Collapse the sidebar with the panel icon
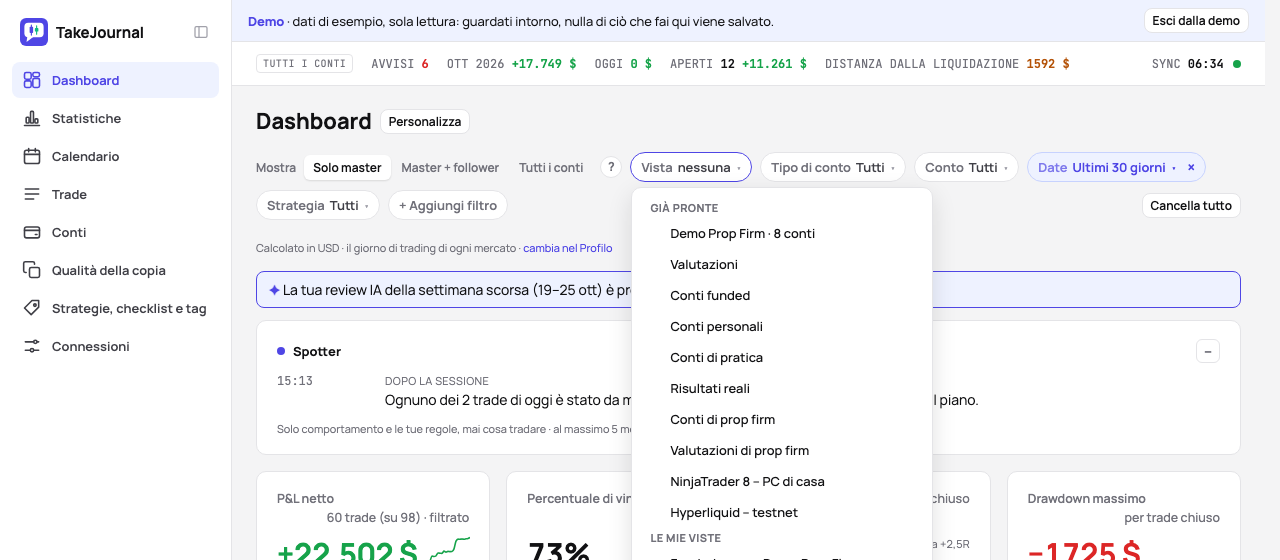Image resolution: width=1280 pixels, height=560 pixels. coord(201,32)
